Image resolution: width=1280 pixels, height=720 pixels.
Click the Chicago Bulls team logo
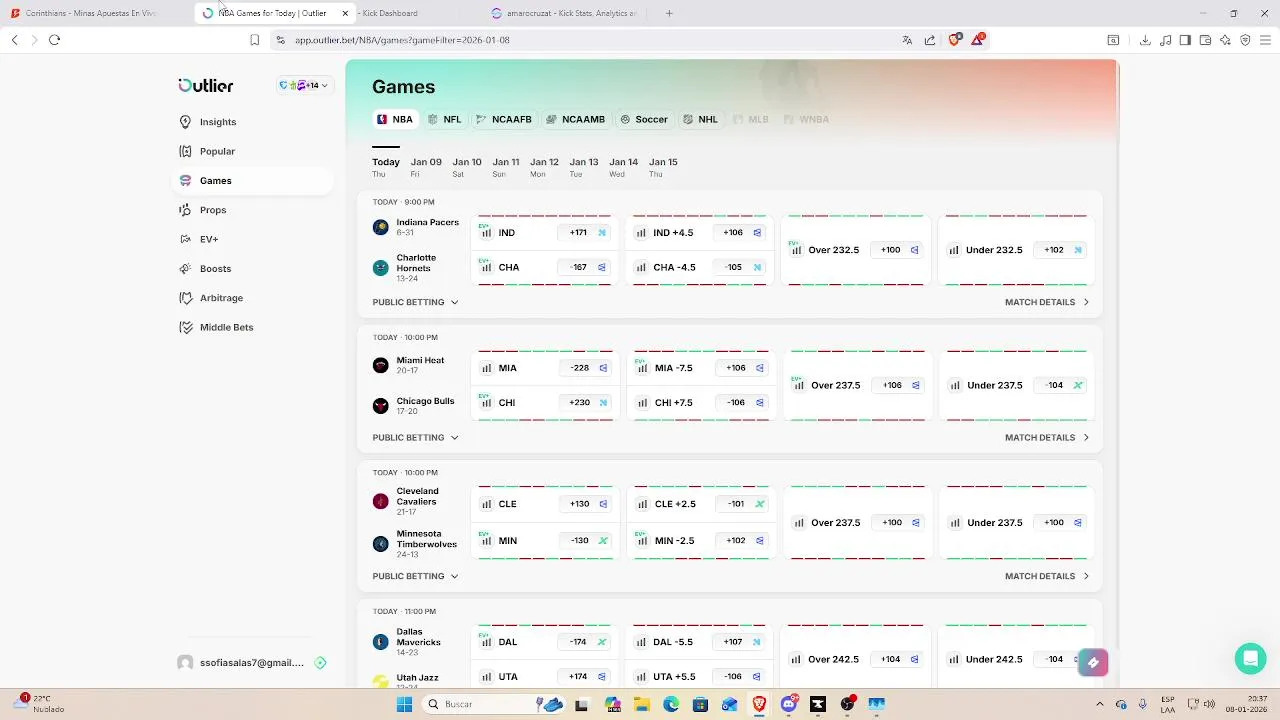[x=380, y=406]
